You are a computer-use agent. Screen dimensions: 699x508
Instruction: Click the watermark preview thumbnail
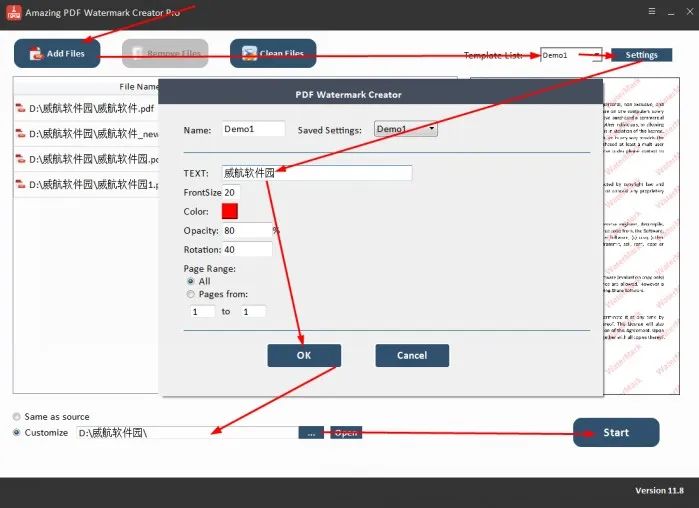point(641,236)
